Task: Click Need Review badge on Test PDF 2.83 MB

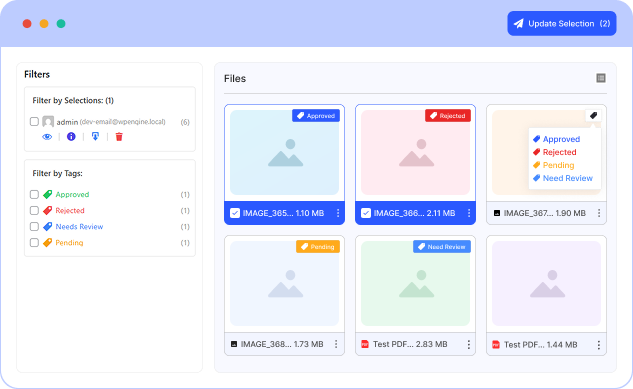Action: (442, 247)
